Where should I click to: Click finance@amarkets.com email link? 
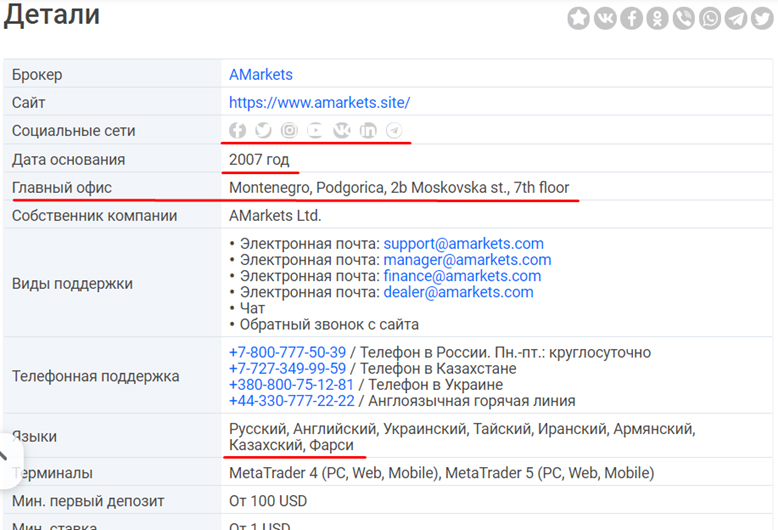click(x=462, y=276)
